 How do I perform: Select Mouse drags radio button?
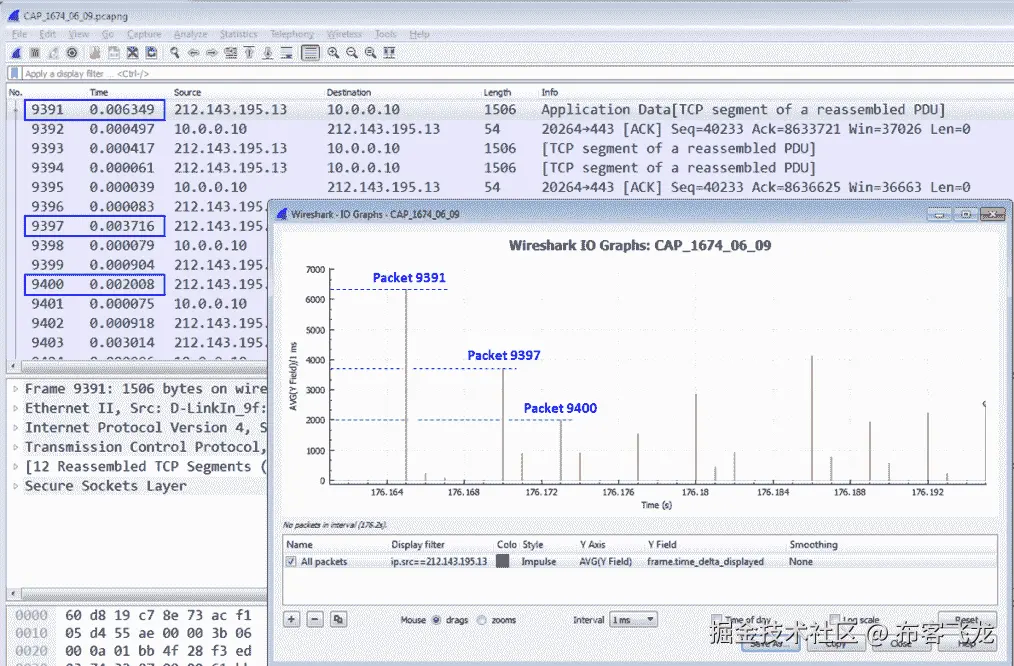(437, 620)
